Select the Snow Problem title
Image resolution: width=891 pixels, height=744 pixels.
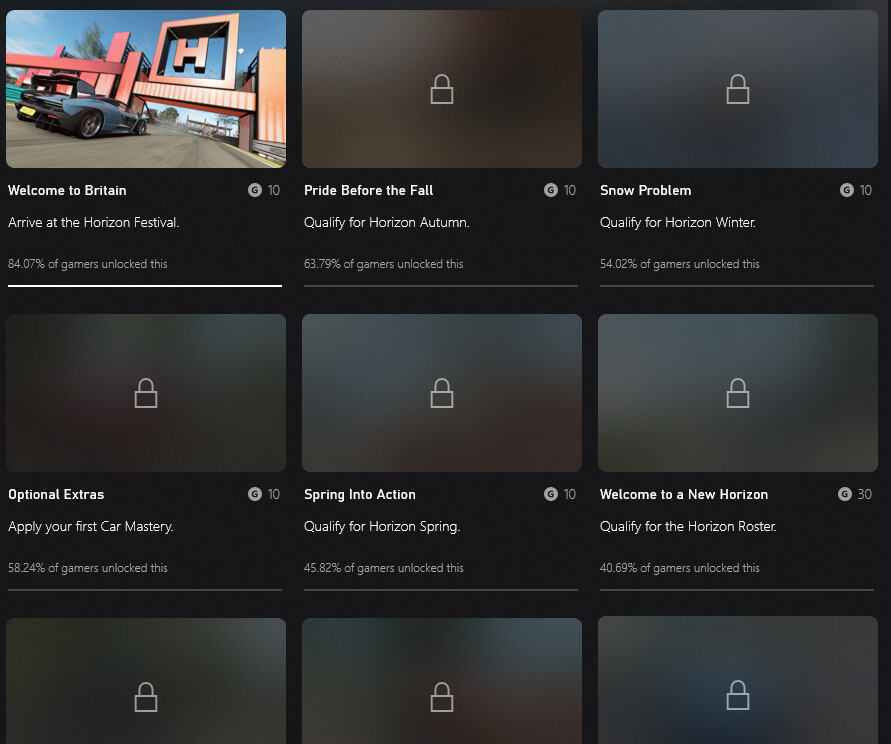tap(646, 190)
